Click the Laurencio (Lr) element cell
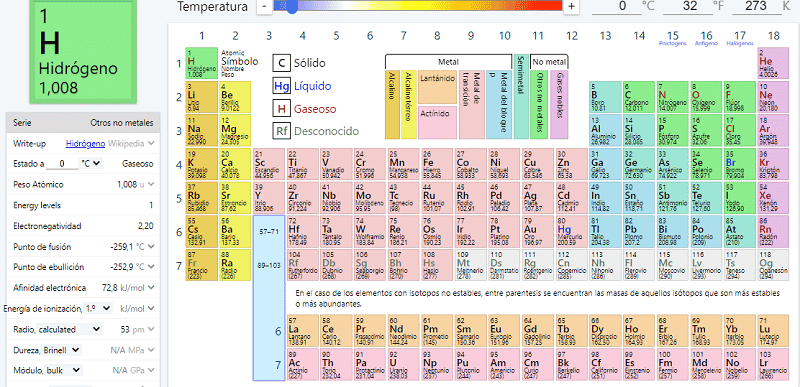The image size is (800, 387). [x=773, y=364]
